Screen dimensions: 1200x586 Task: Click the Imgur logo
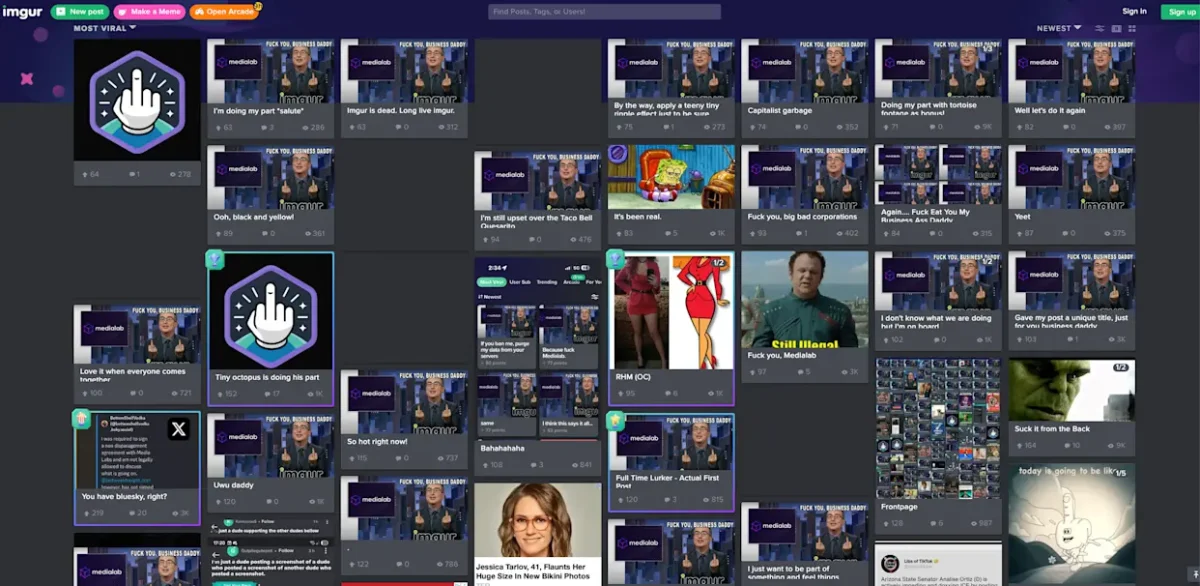[21, 11]
